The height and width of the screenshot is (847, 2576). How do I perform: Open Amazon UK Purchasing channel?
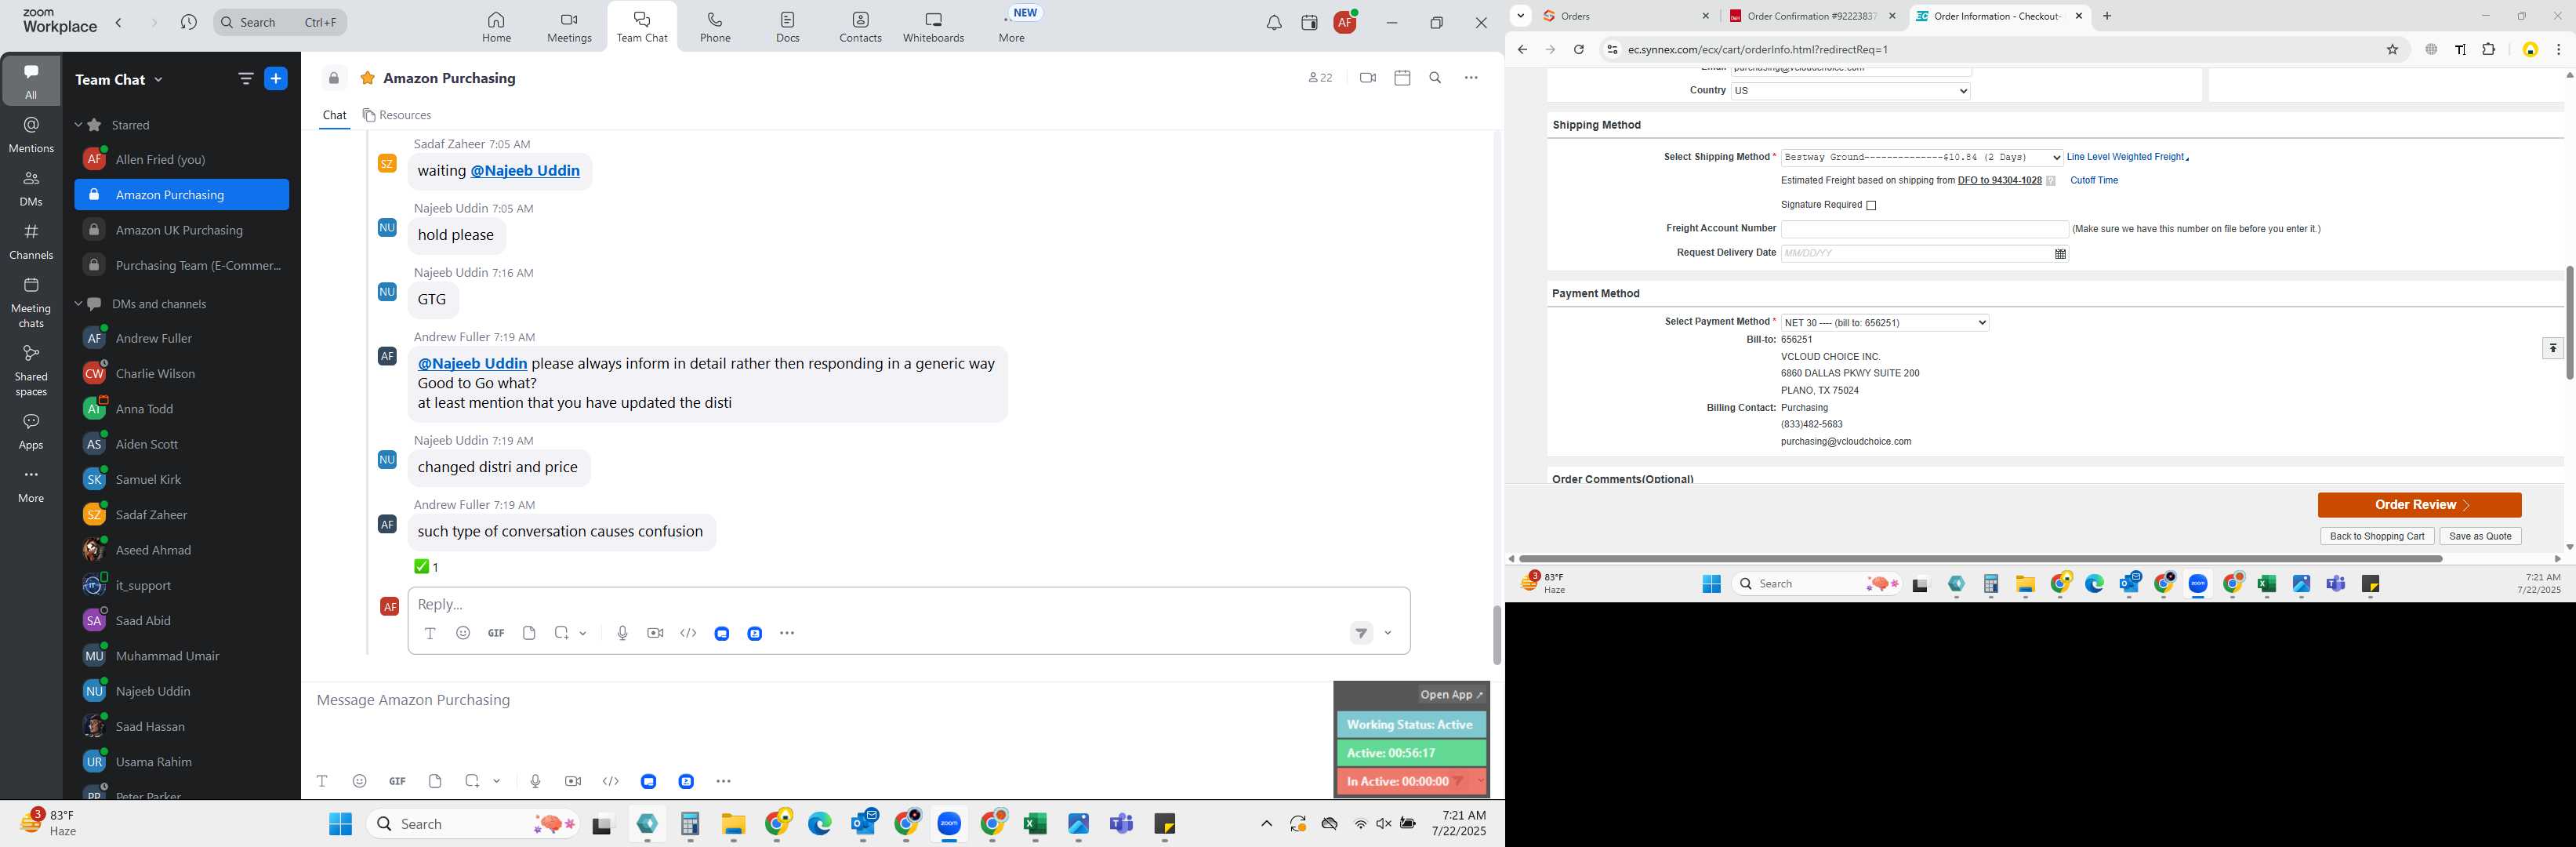coord(180,231)
